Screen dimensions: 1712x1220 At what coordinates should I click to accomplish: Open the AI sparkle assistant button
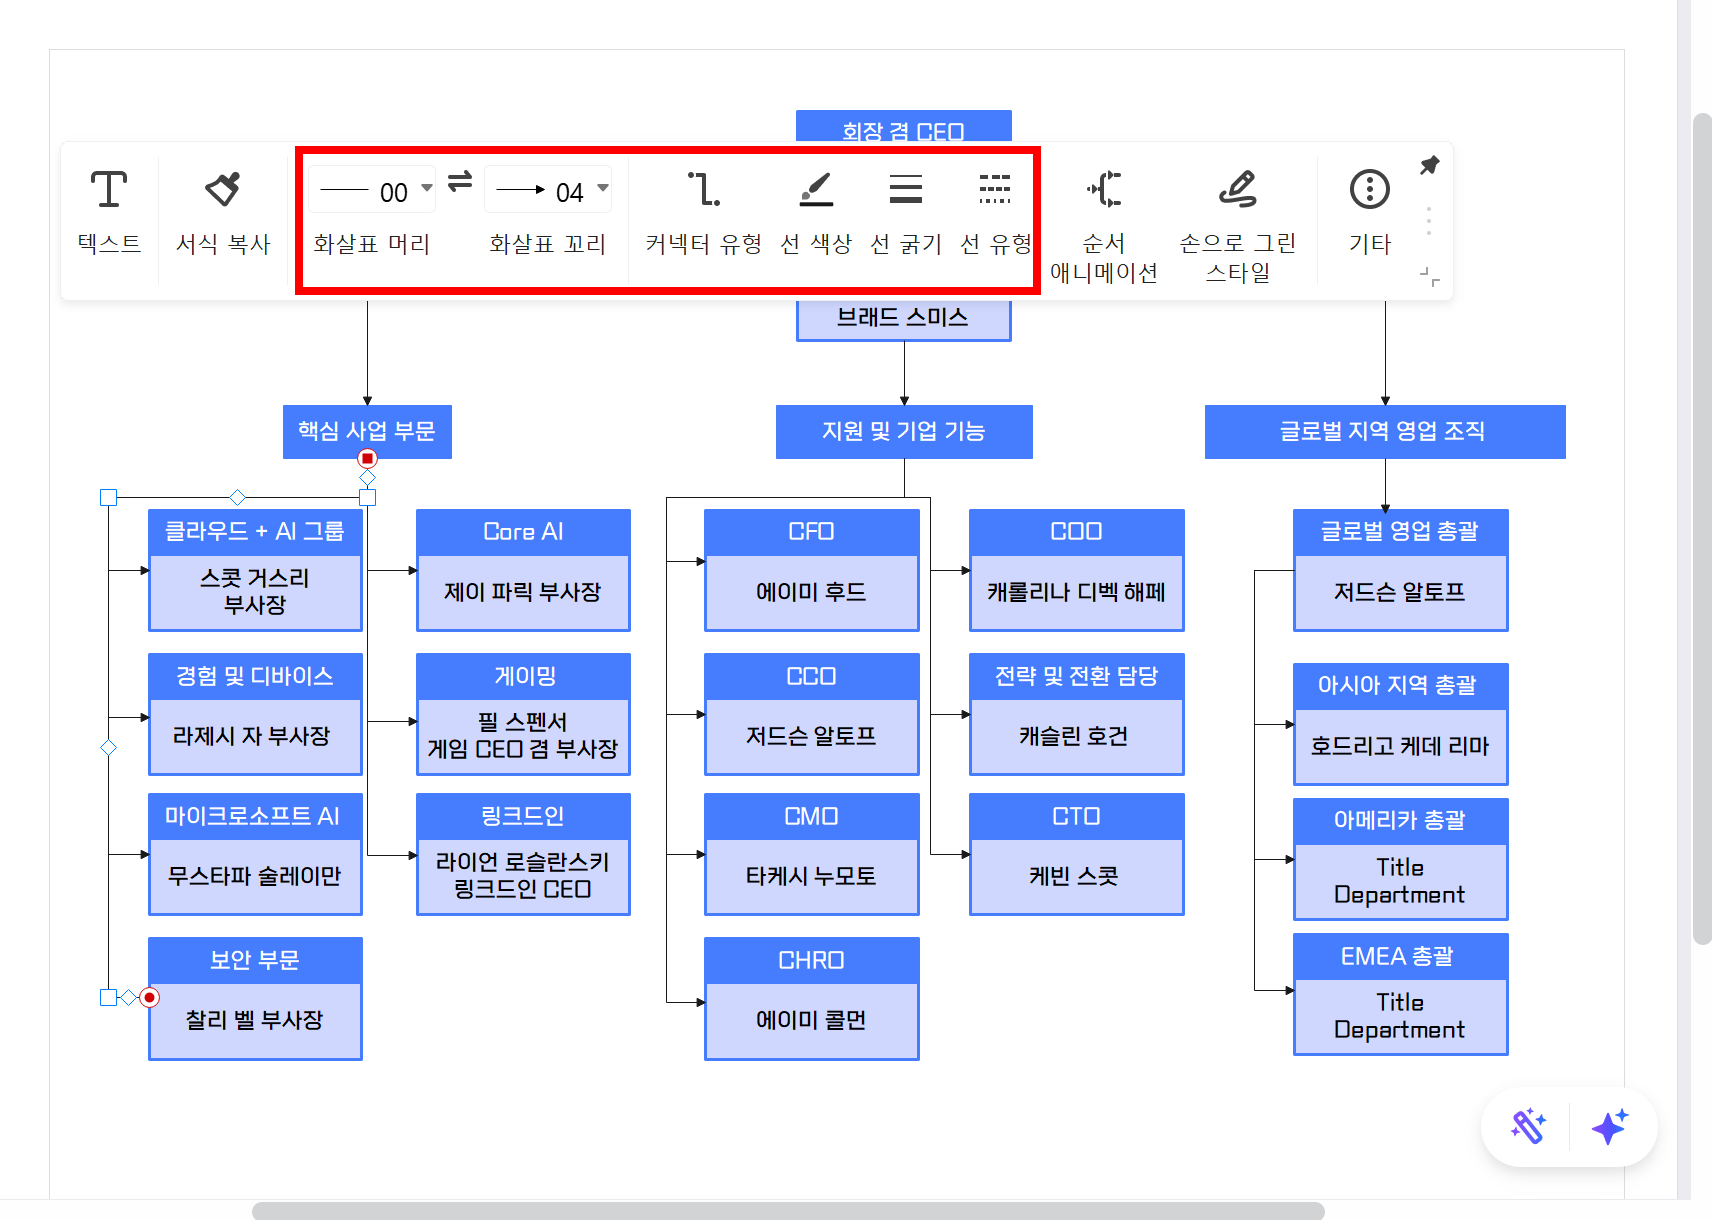click(1610, 1127)
